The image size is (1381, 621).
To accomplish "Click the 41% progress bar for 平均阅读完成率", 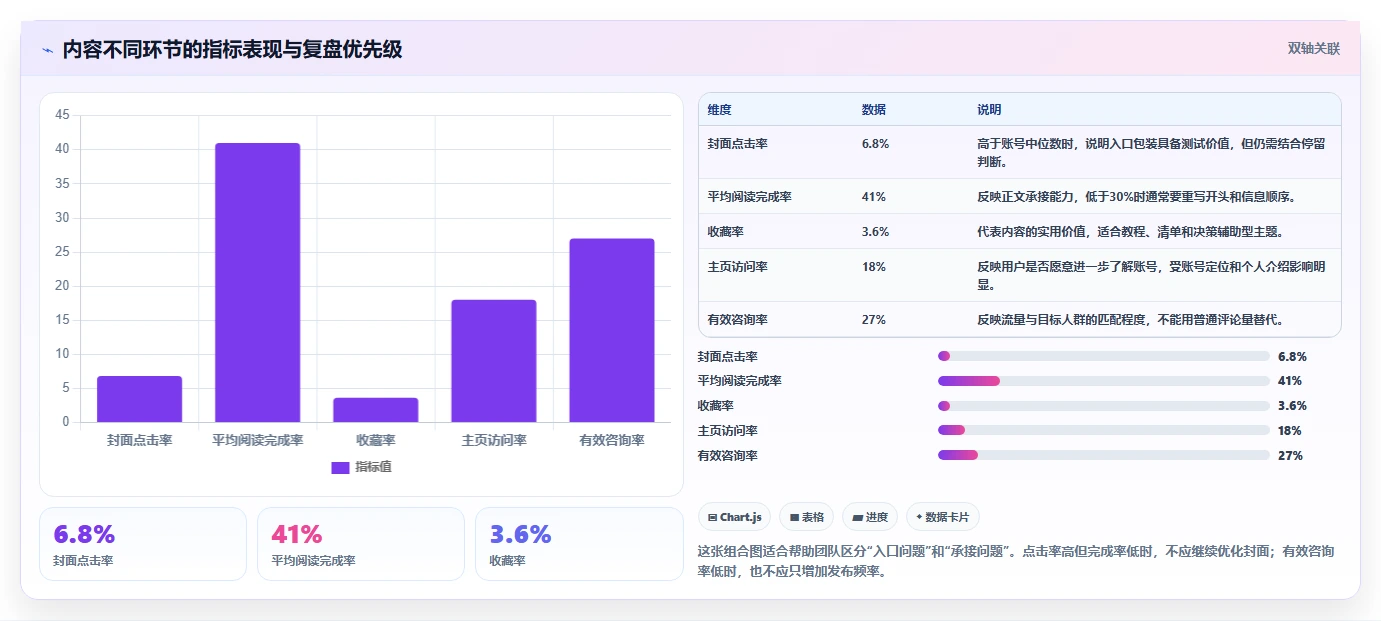I will coord(1104,381).
